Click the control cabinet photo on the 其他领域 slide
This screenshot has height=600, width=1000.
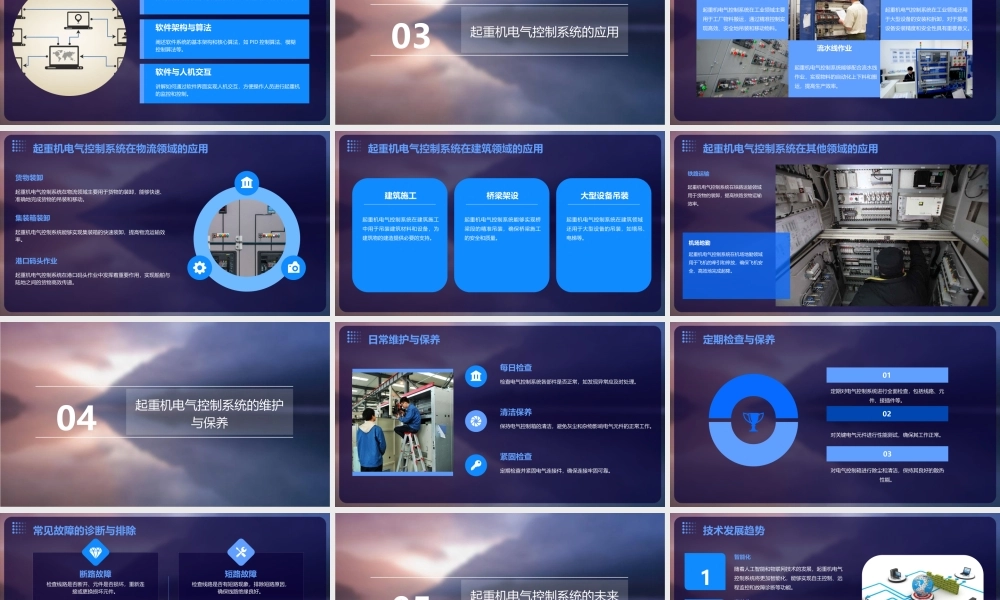click(881, 235)
